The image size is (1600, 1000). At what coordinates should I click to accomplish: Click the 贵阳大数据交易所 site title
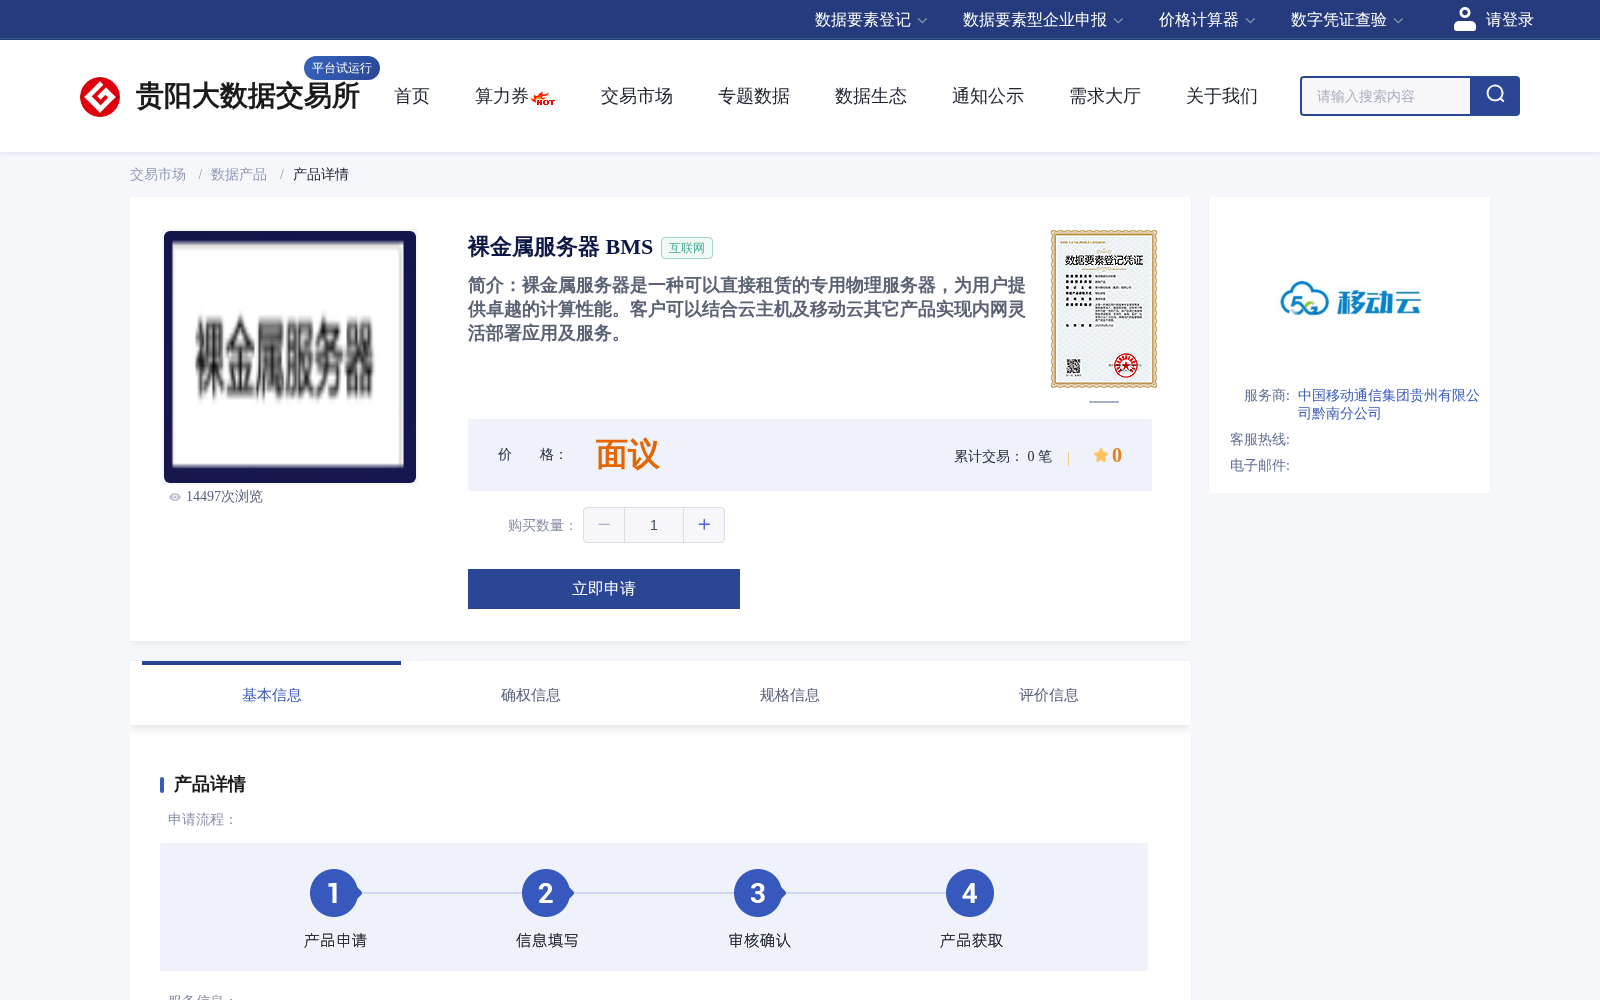coord(247,96)
